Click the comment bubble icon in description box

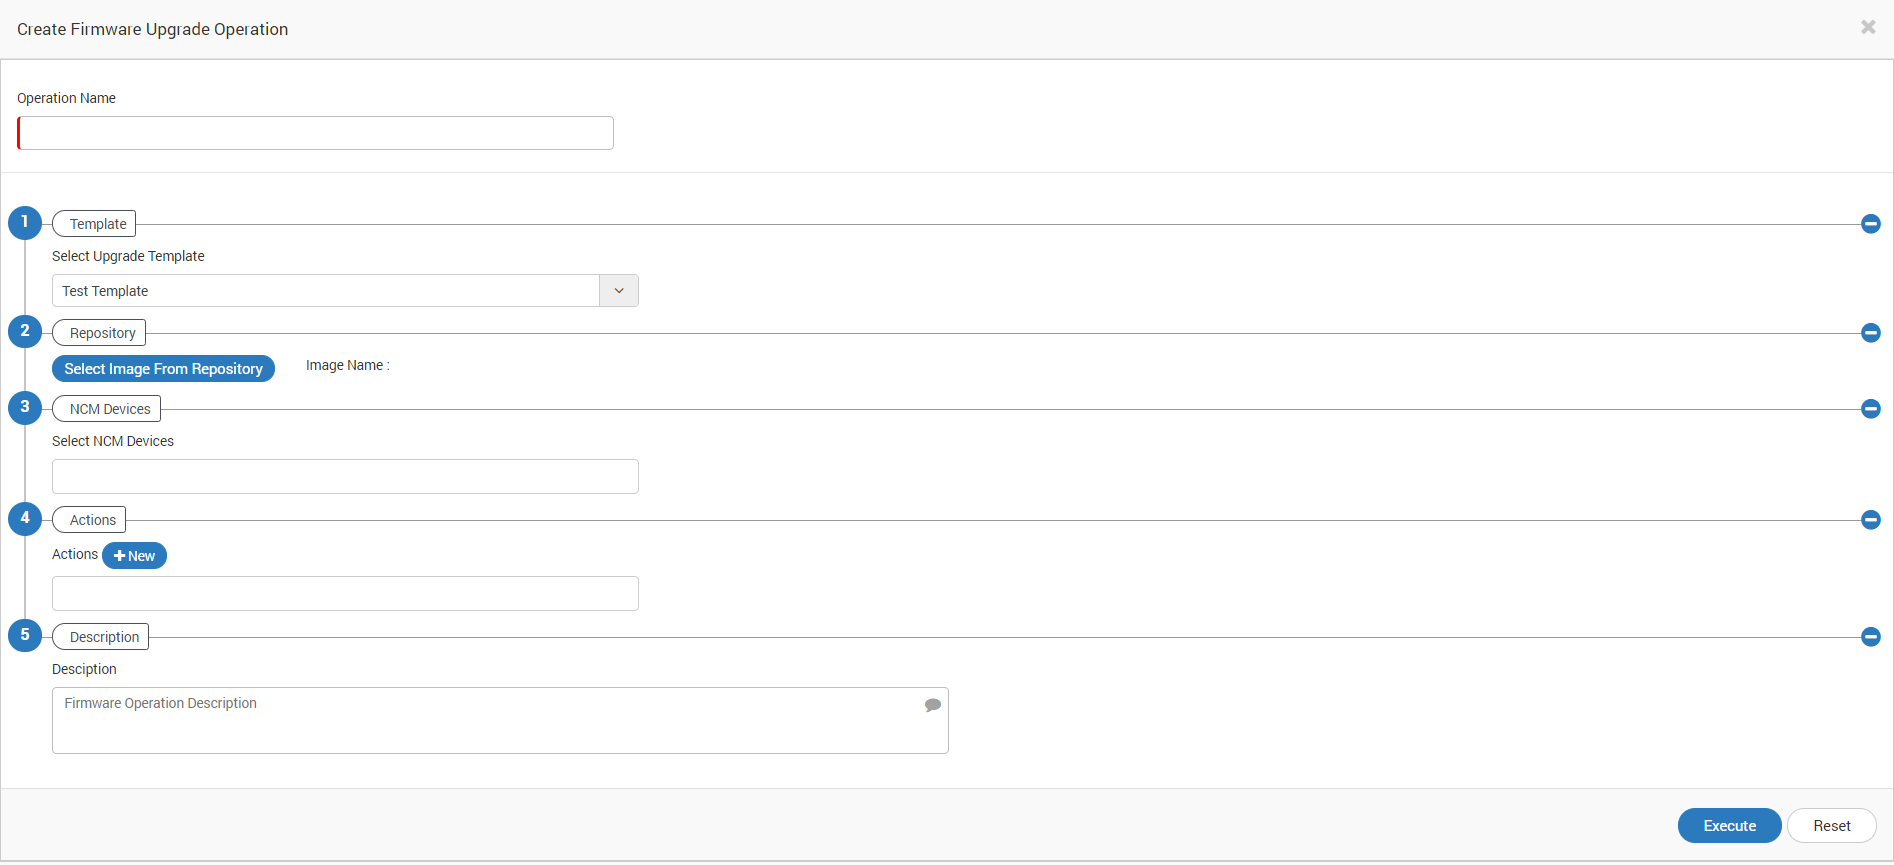tap(933, 705)
